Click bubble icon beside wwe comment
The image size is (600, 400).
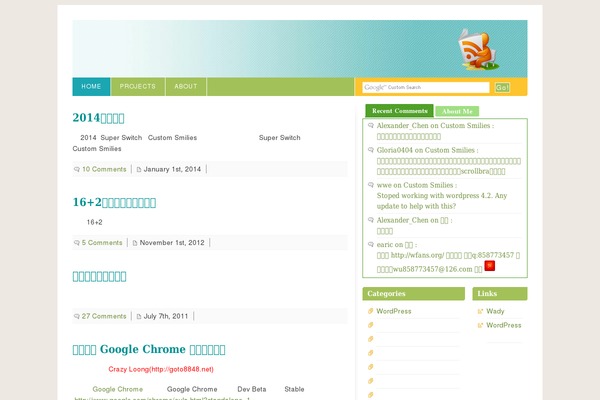(370, 184)
